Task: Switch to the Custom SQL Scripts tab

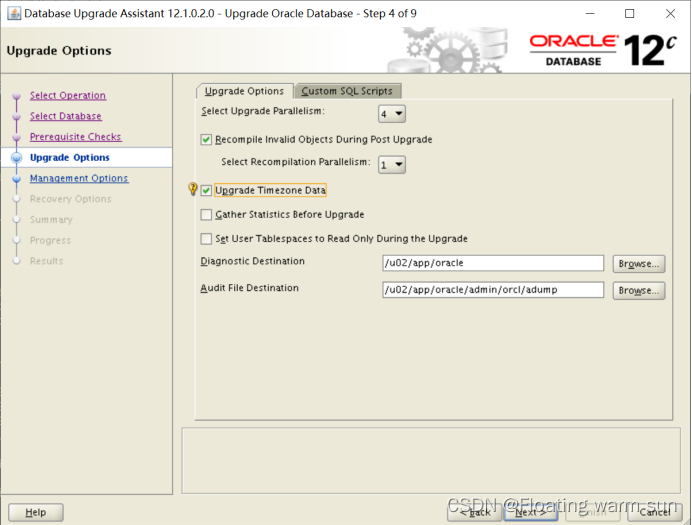Action: point(347,91)
